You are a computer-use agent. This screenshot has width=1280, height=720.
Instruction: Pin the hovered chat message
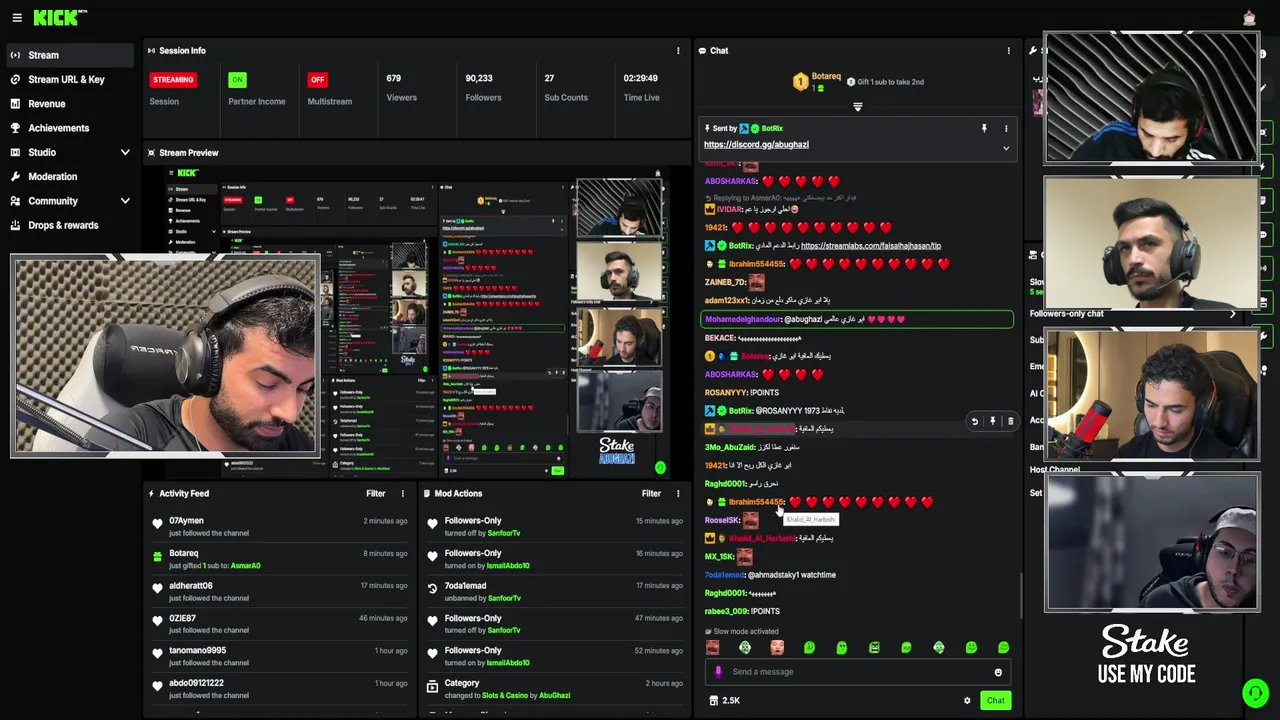993,422
